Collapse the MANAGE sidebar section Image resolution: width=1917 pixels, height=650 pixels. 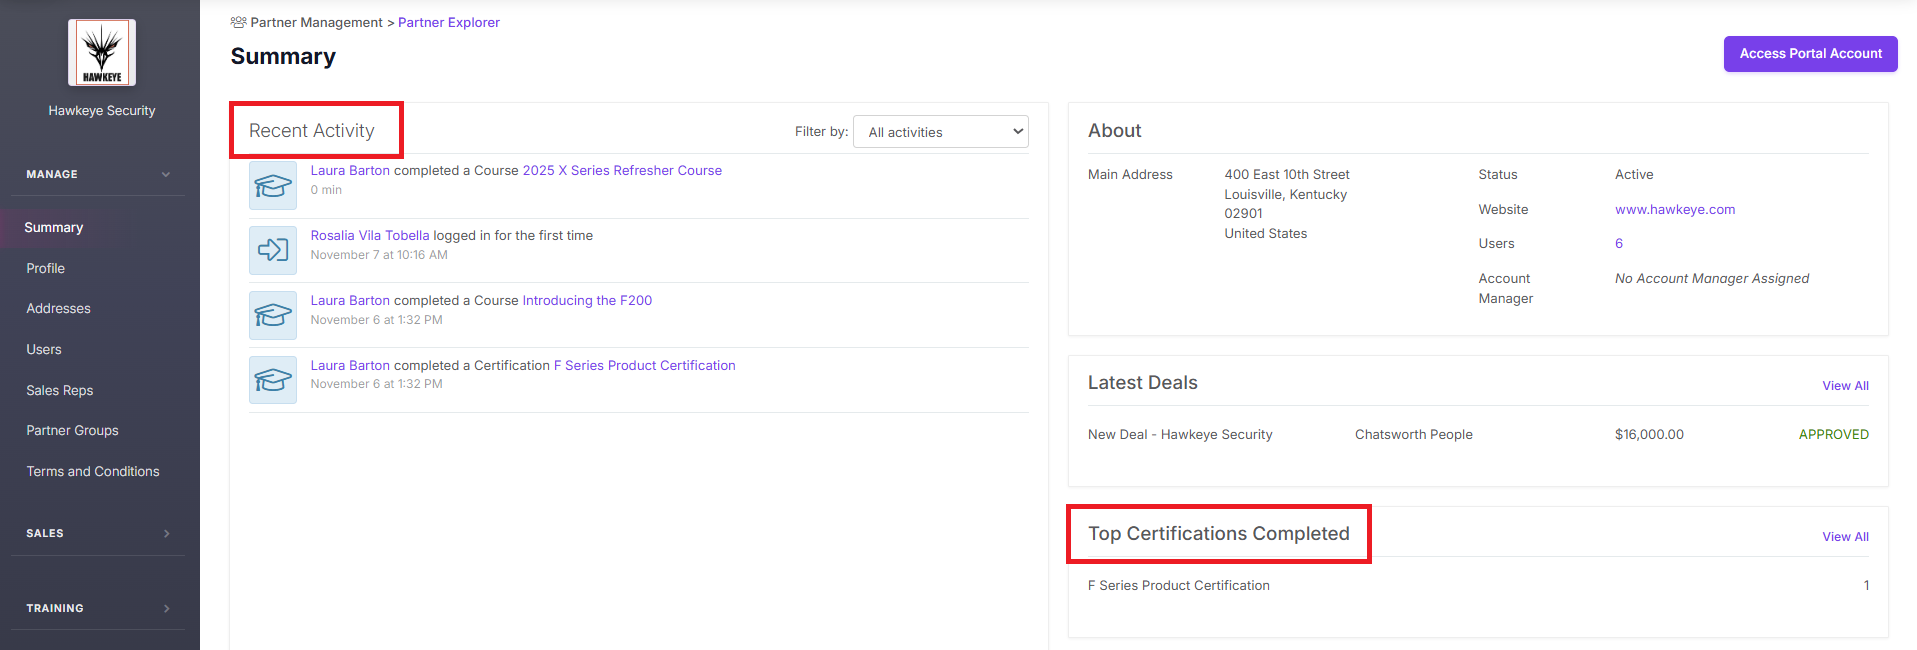pos(166,174)
